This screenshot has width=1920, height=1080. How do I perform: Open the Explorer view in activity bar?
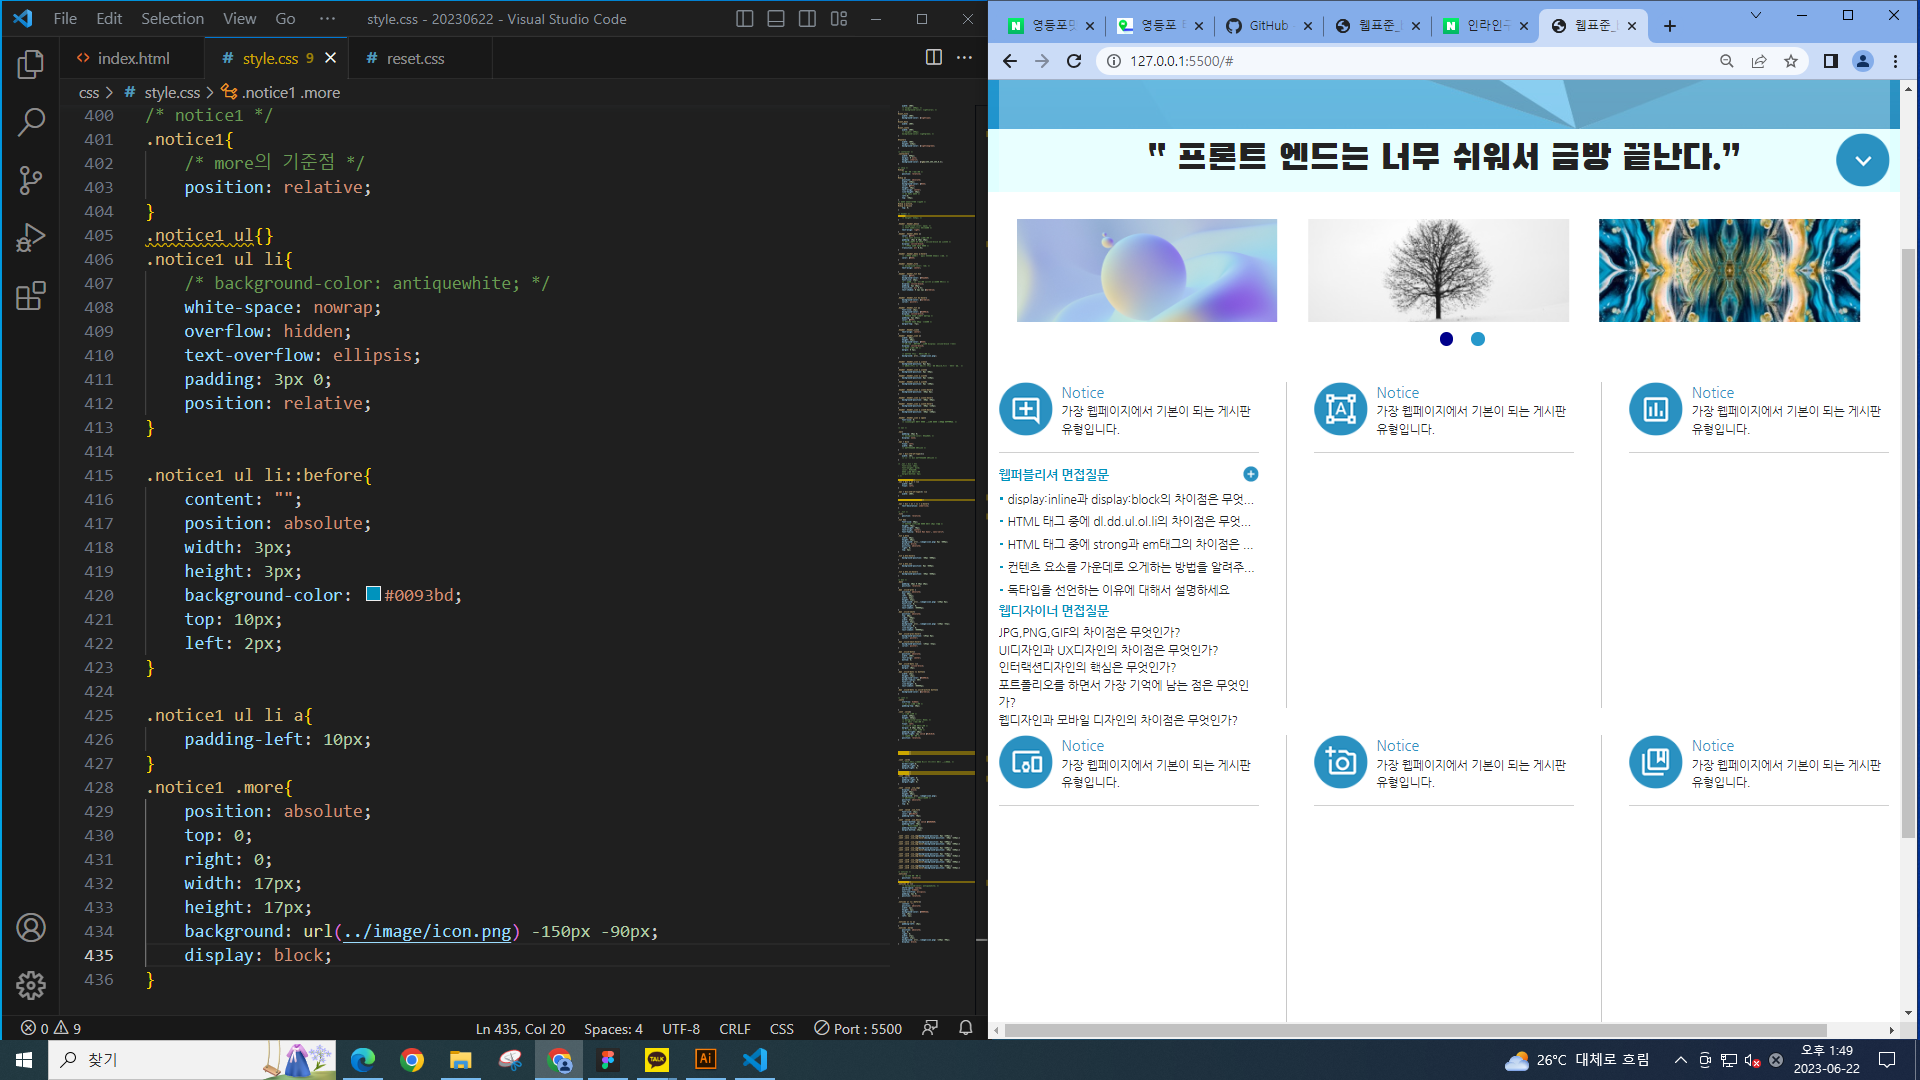coord(31,65)
